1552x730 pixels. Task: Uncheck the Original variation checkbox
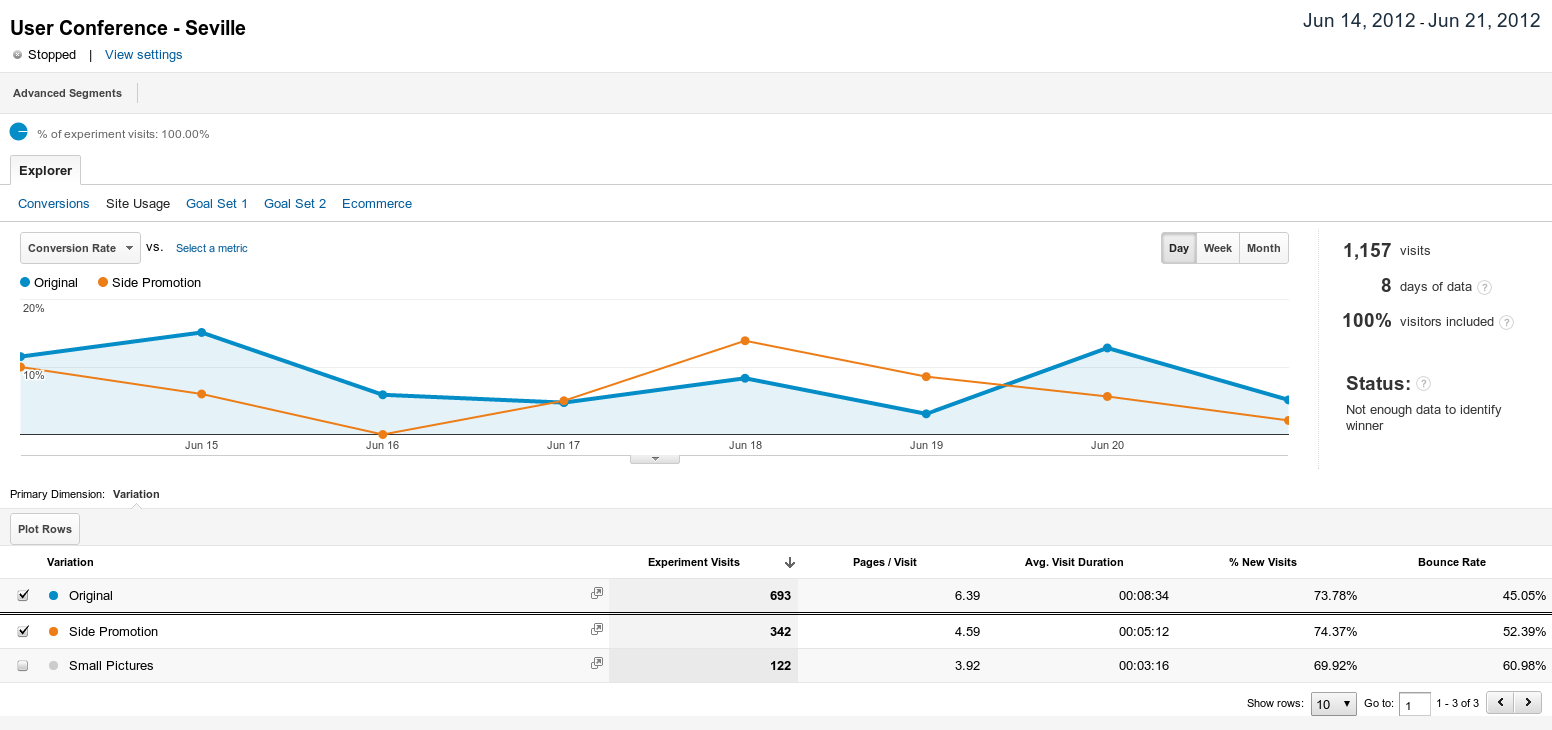click(23, 596)
